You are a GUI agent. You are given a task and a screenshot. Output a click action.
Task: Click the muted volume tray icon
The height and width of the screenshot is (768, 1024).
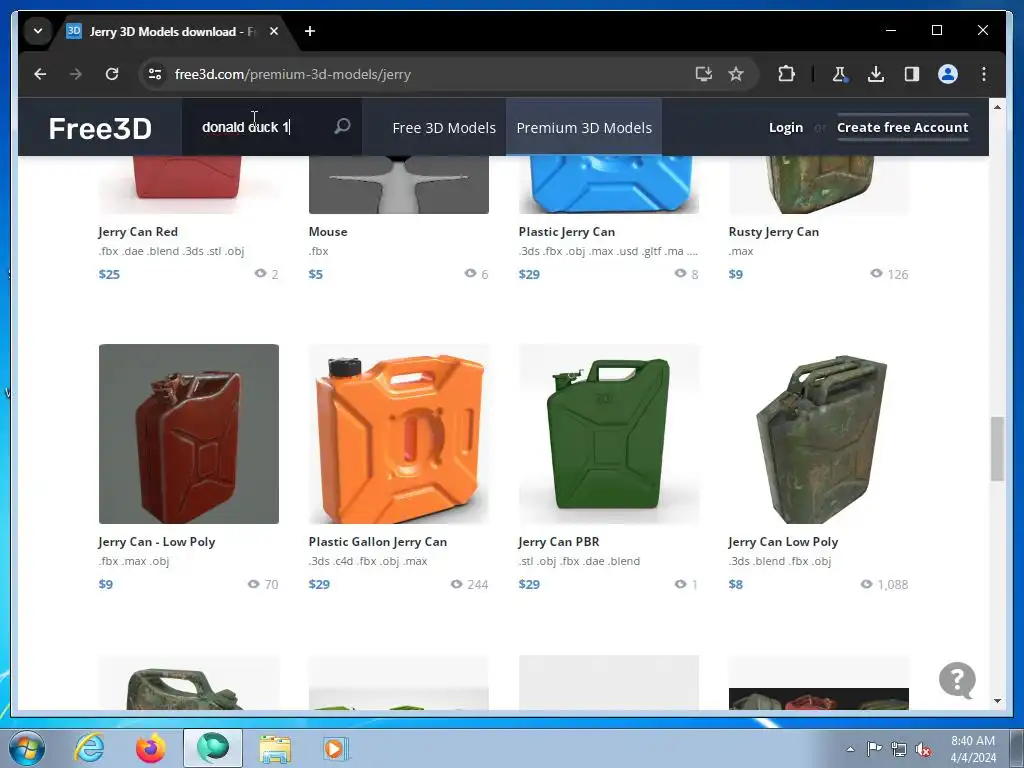923,749
